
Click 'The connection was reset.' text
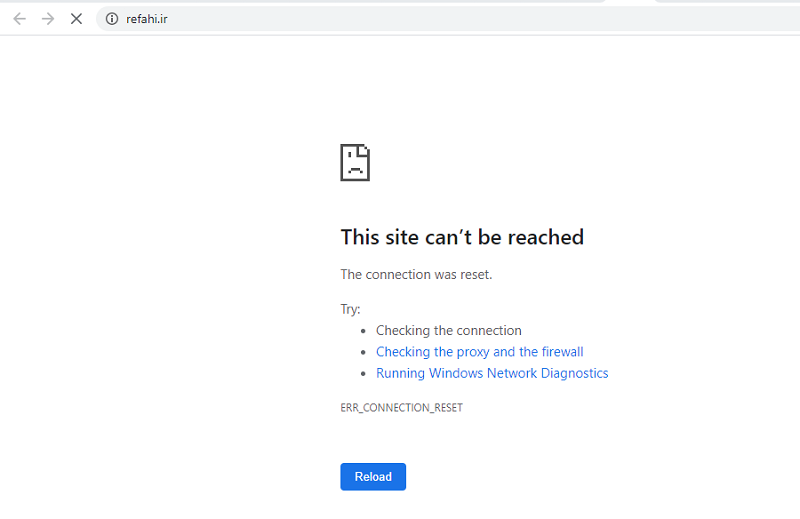coord(416,275)
